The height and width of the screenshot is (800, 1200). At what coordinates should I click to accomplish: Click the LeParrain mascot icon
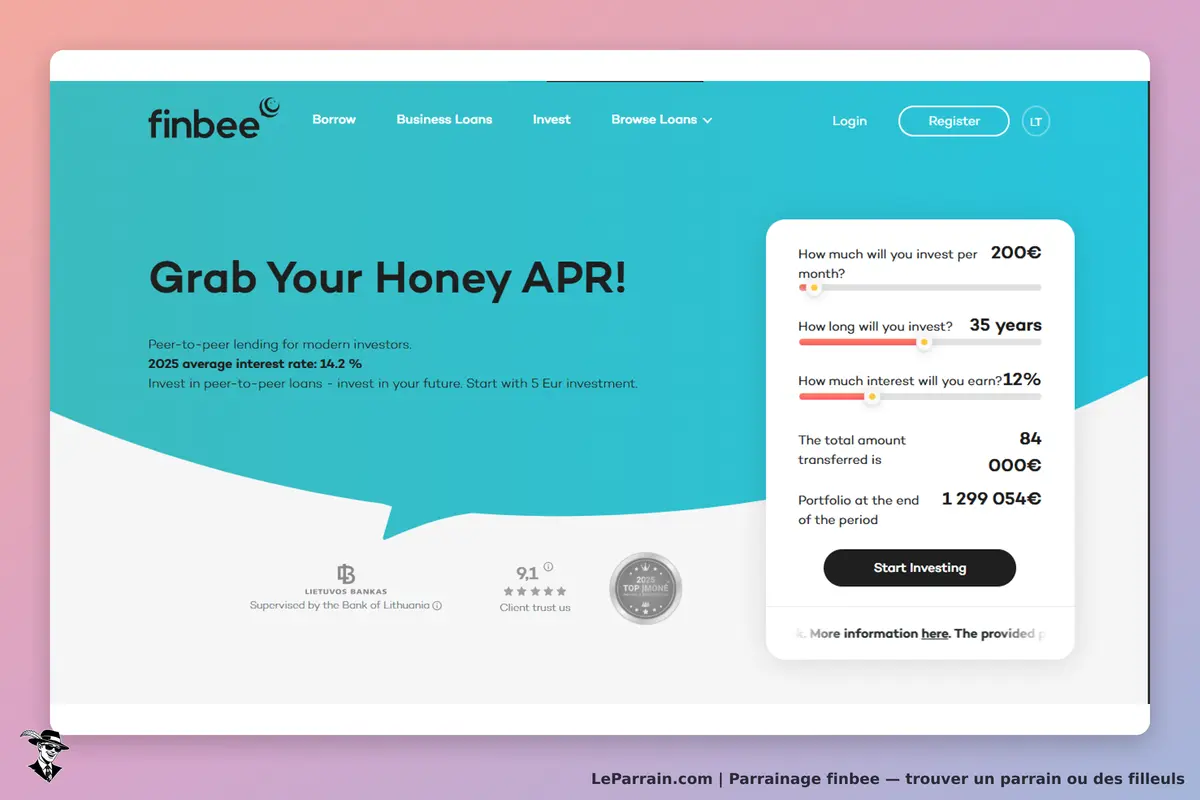[x=44, y=755]
